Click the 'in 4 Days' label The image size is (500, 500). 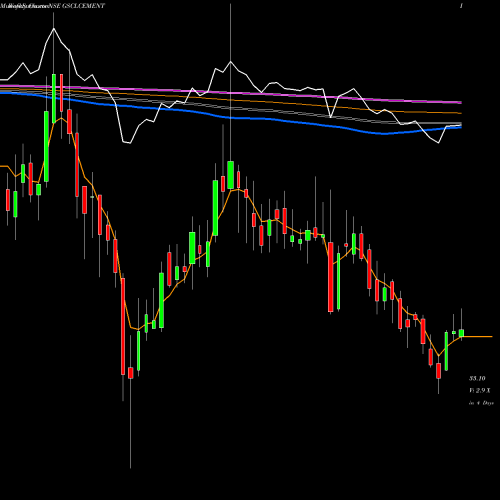click(x=481, y=403)
